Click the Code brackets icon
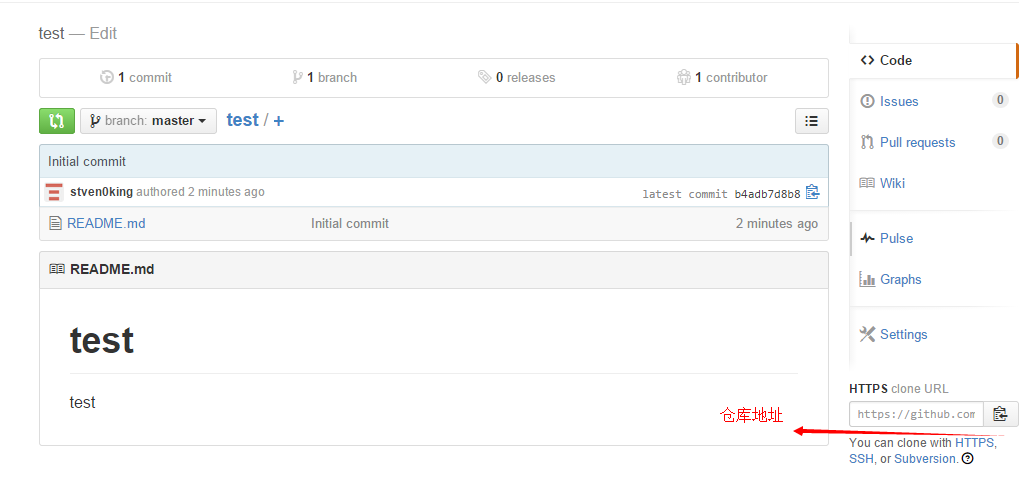 pos(867,60)
